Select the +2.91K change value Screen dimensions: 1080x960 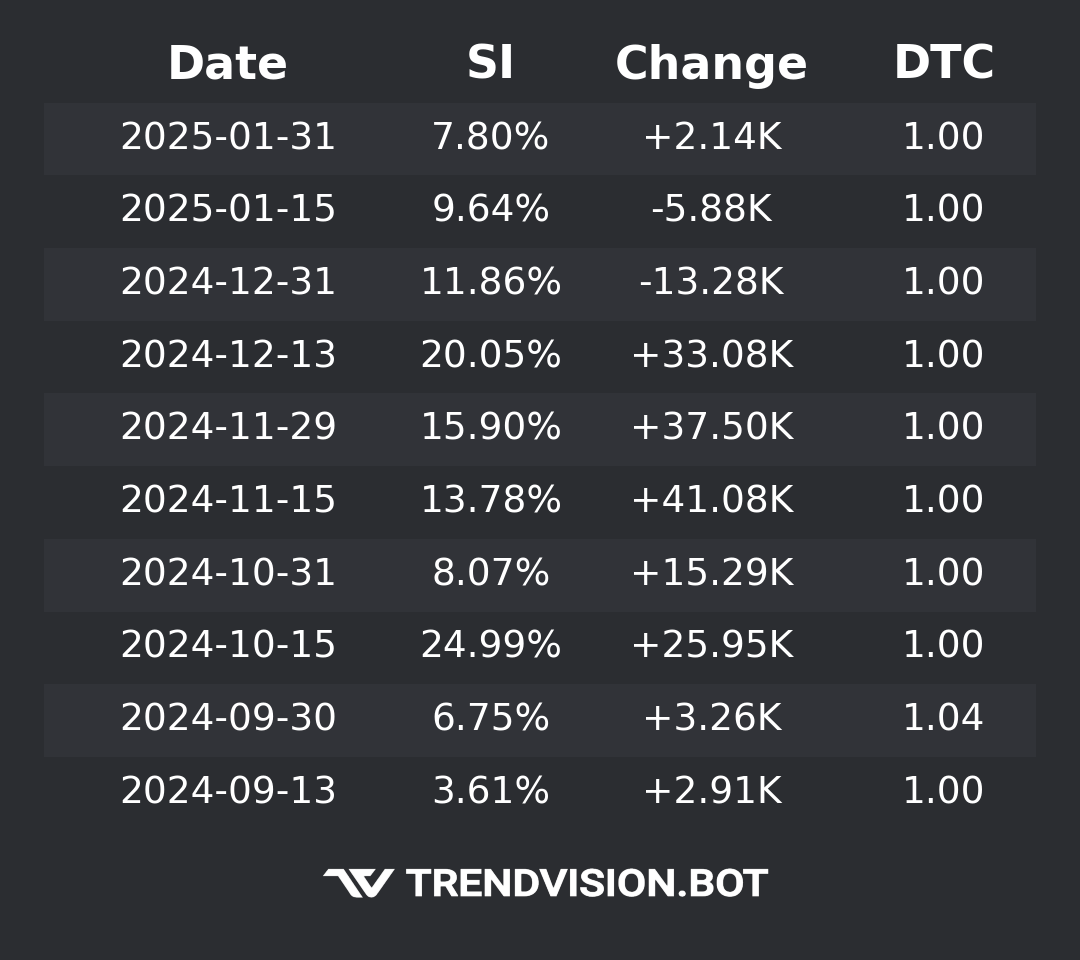pos(711,791)
